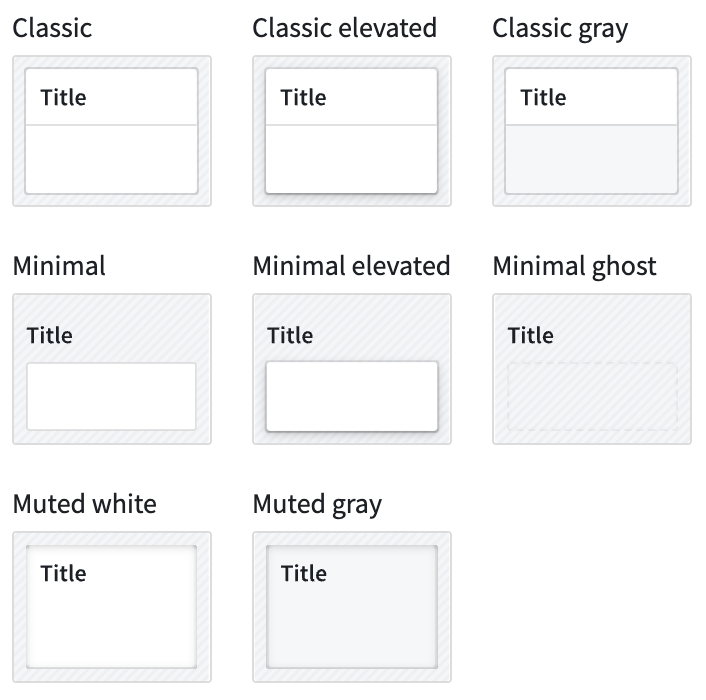Viewport: 706px width, 700px height.
Task: Select the Classic style preview card
Action: [112, 131]
